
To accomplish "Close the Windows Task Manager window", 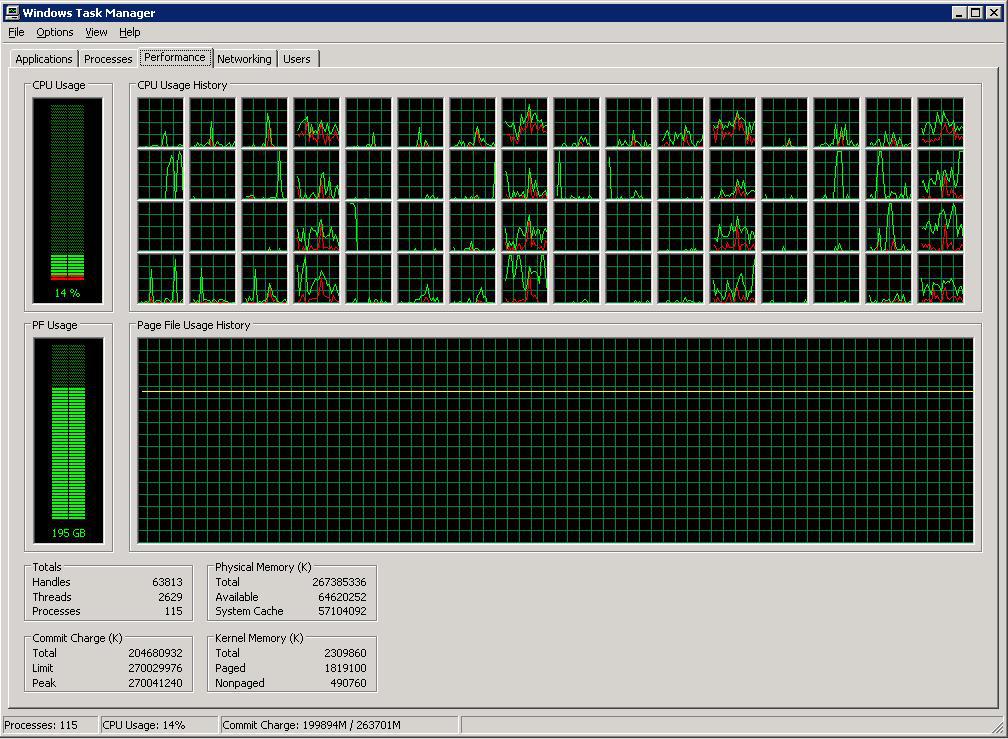I will coord(993,13).
